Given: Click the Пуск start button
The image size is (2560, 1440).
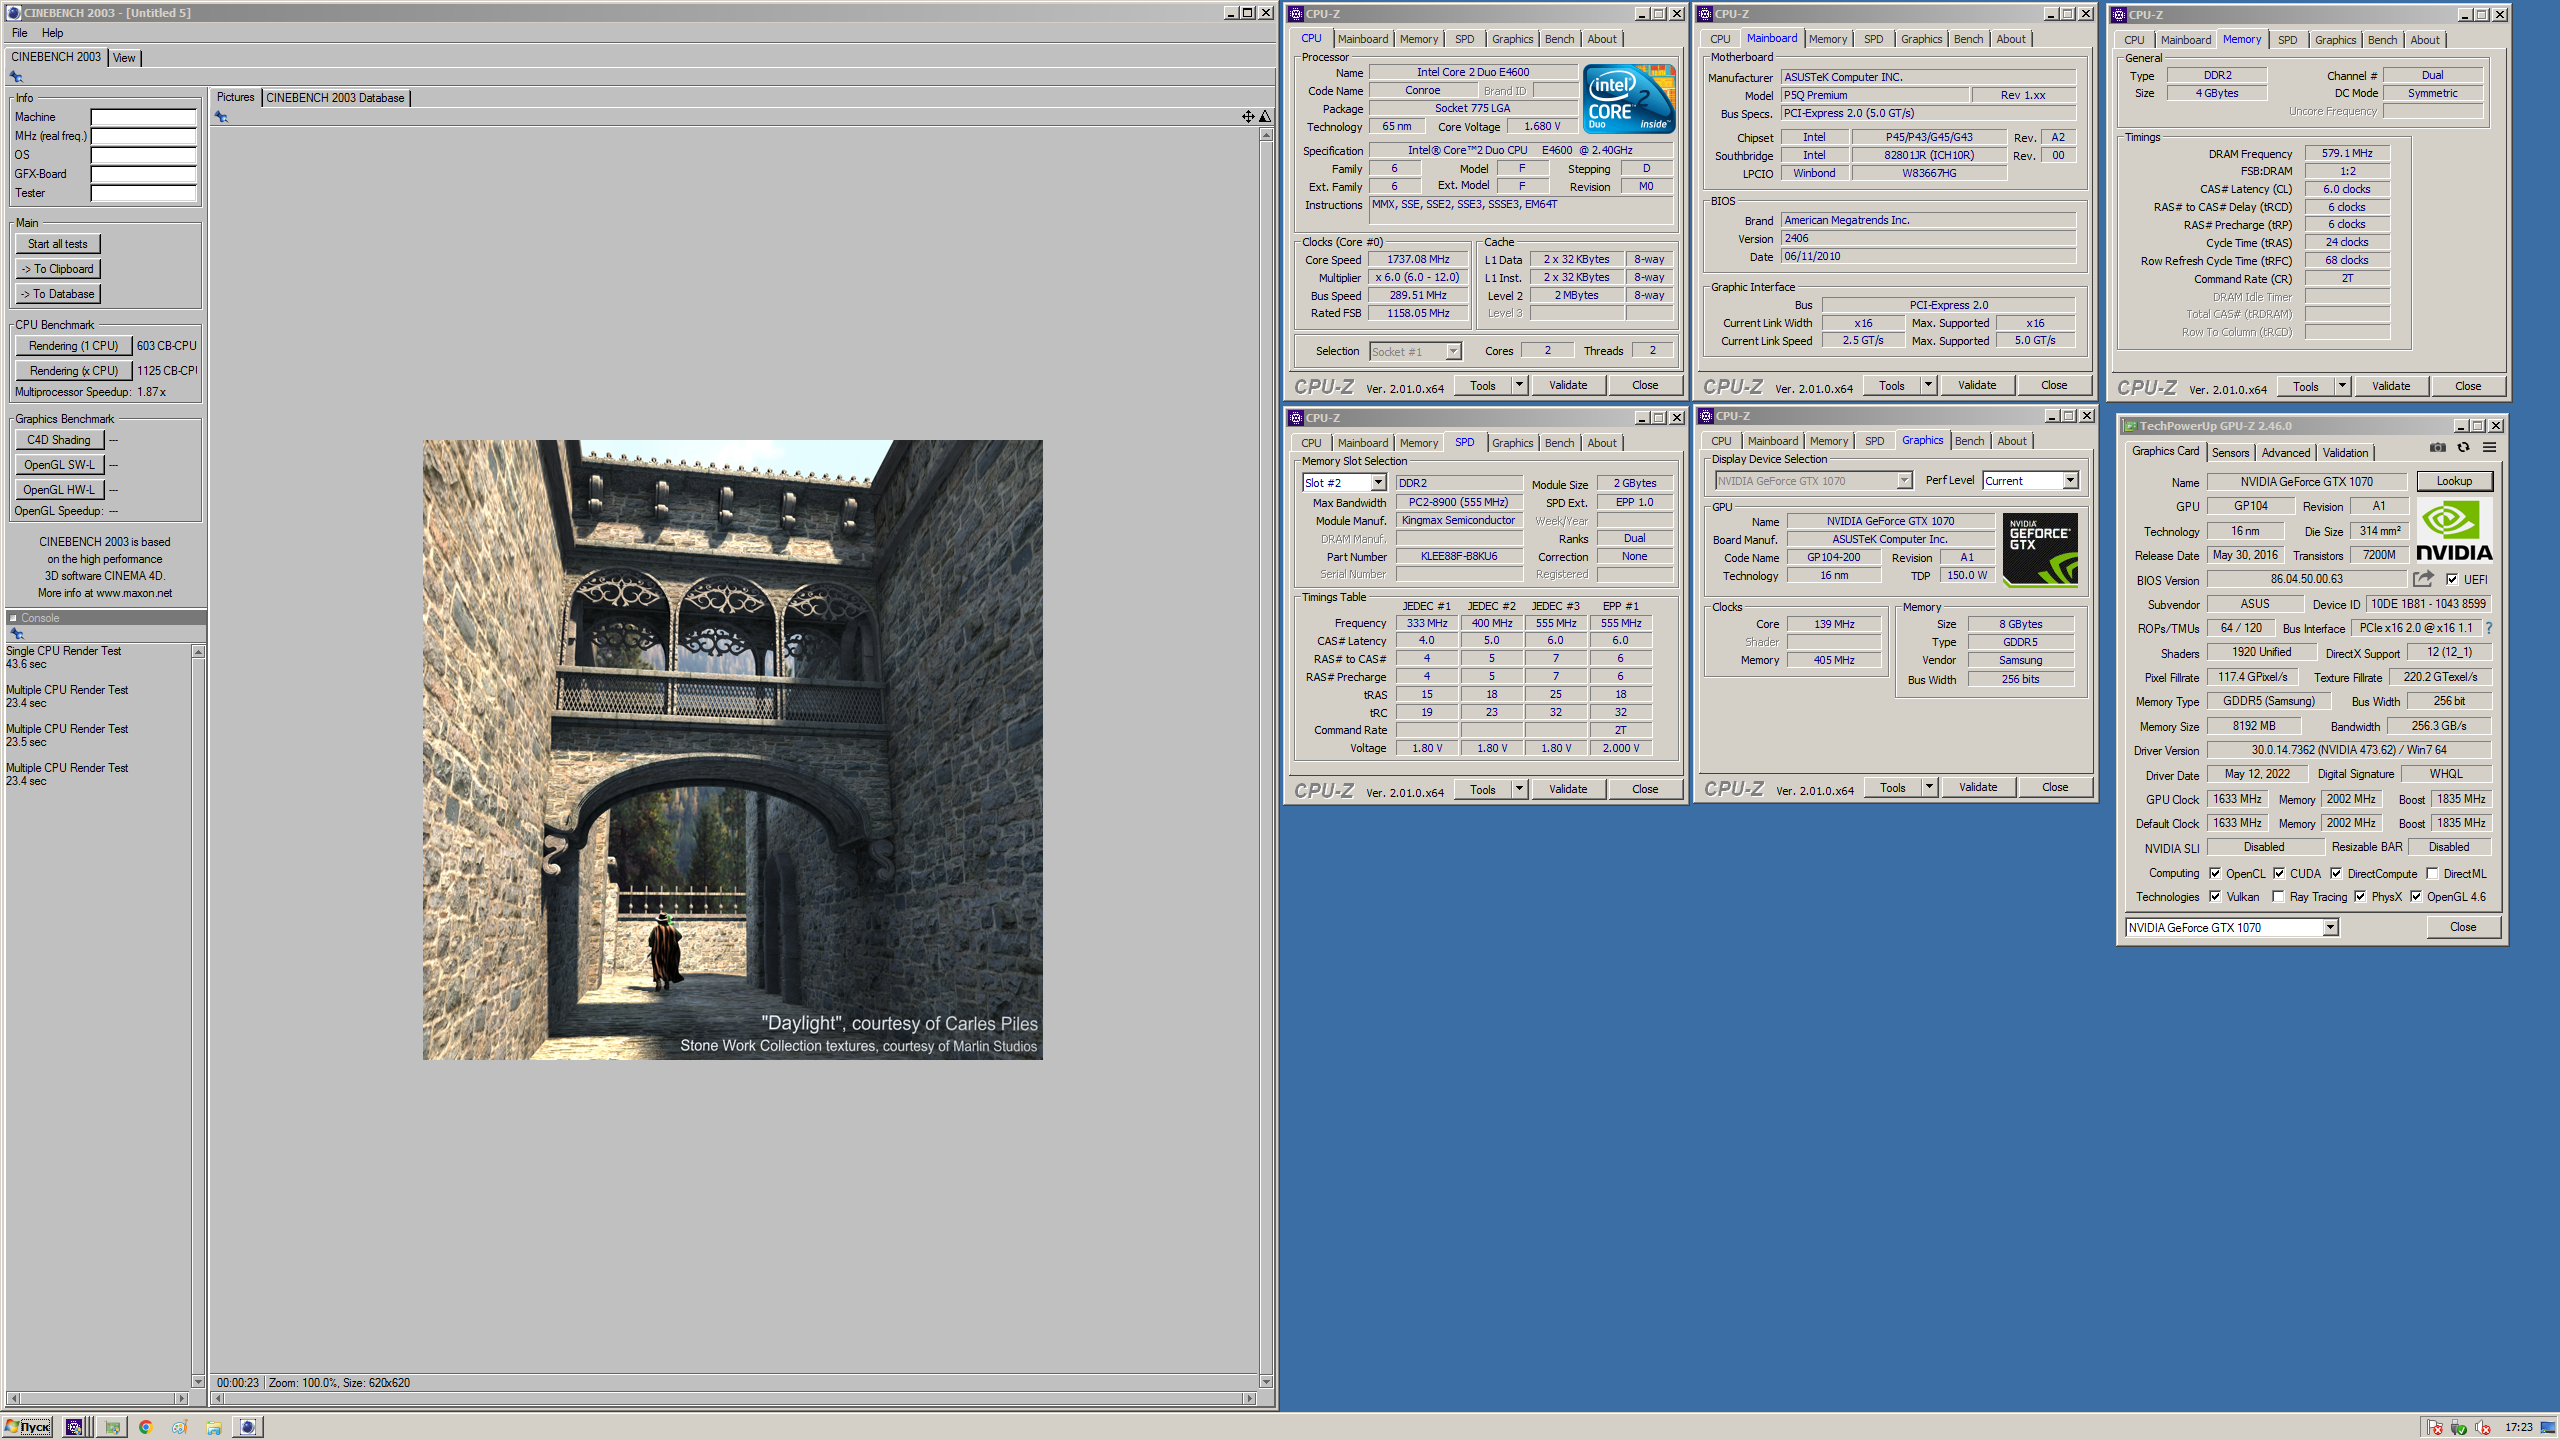Looking at the screenshot, I should coord(27,1427).
